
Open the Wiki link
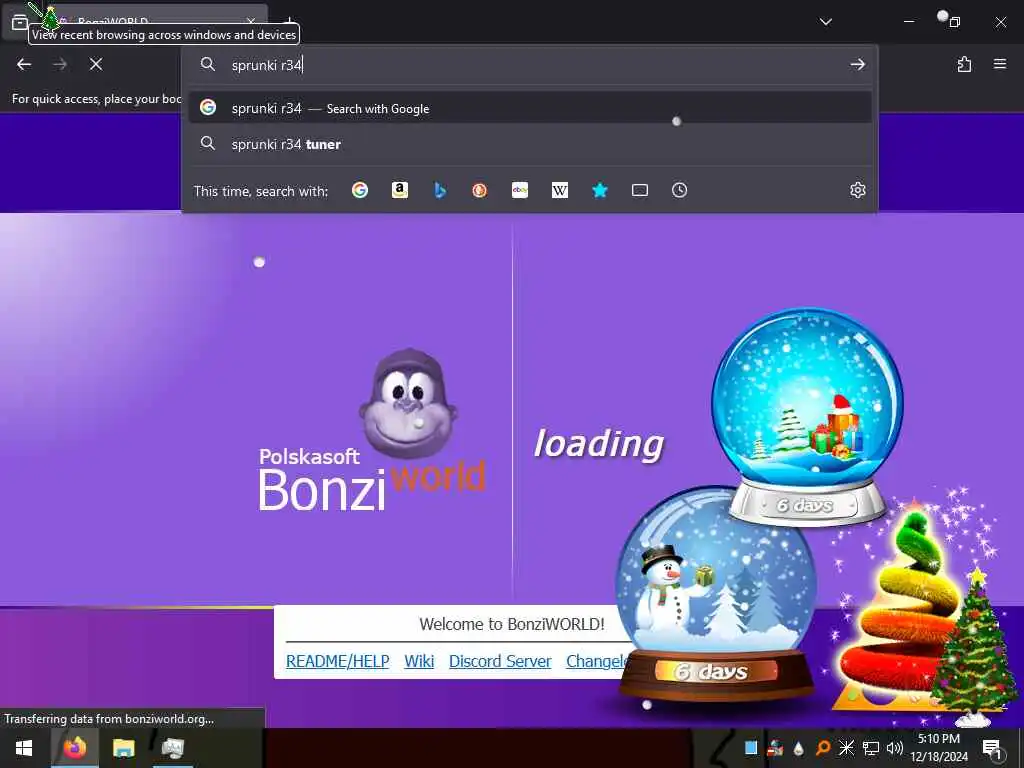[x=419, y=661]
